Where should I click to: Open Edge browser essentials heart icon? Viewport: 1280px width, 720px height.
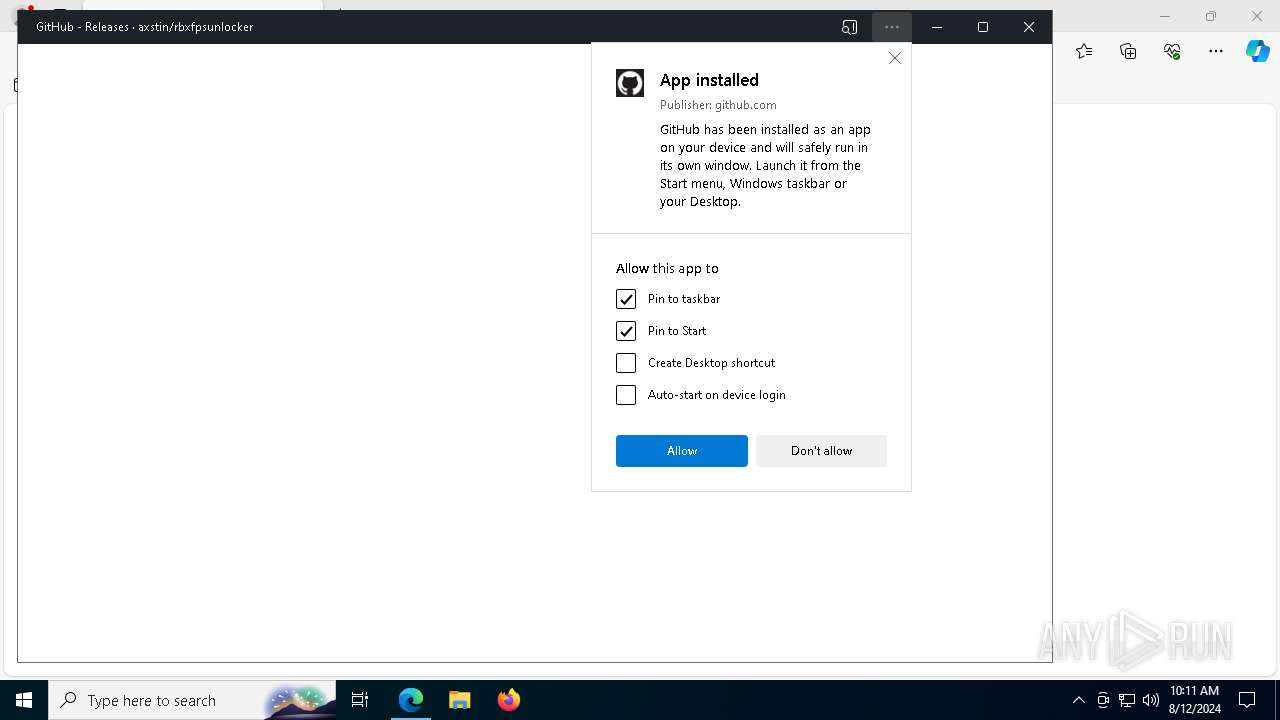click(1172, 51)
